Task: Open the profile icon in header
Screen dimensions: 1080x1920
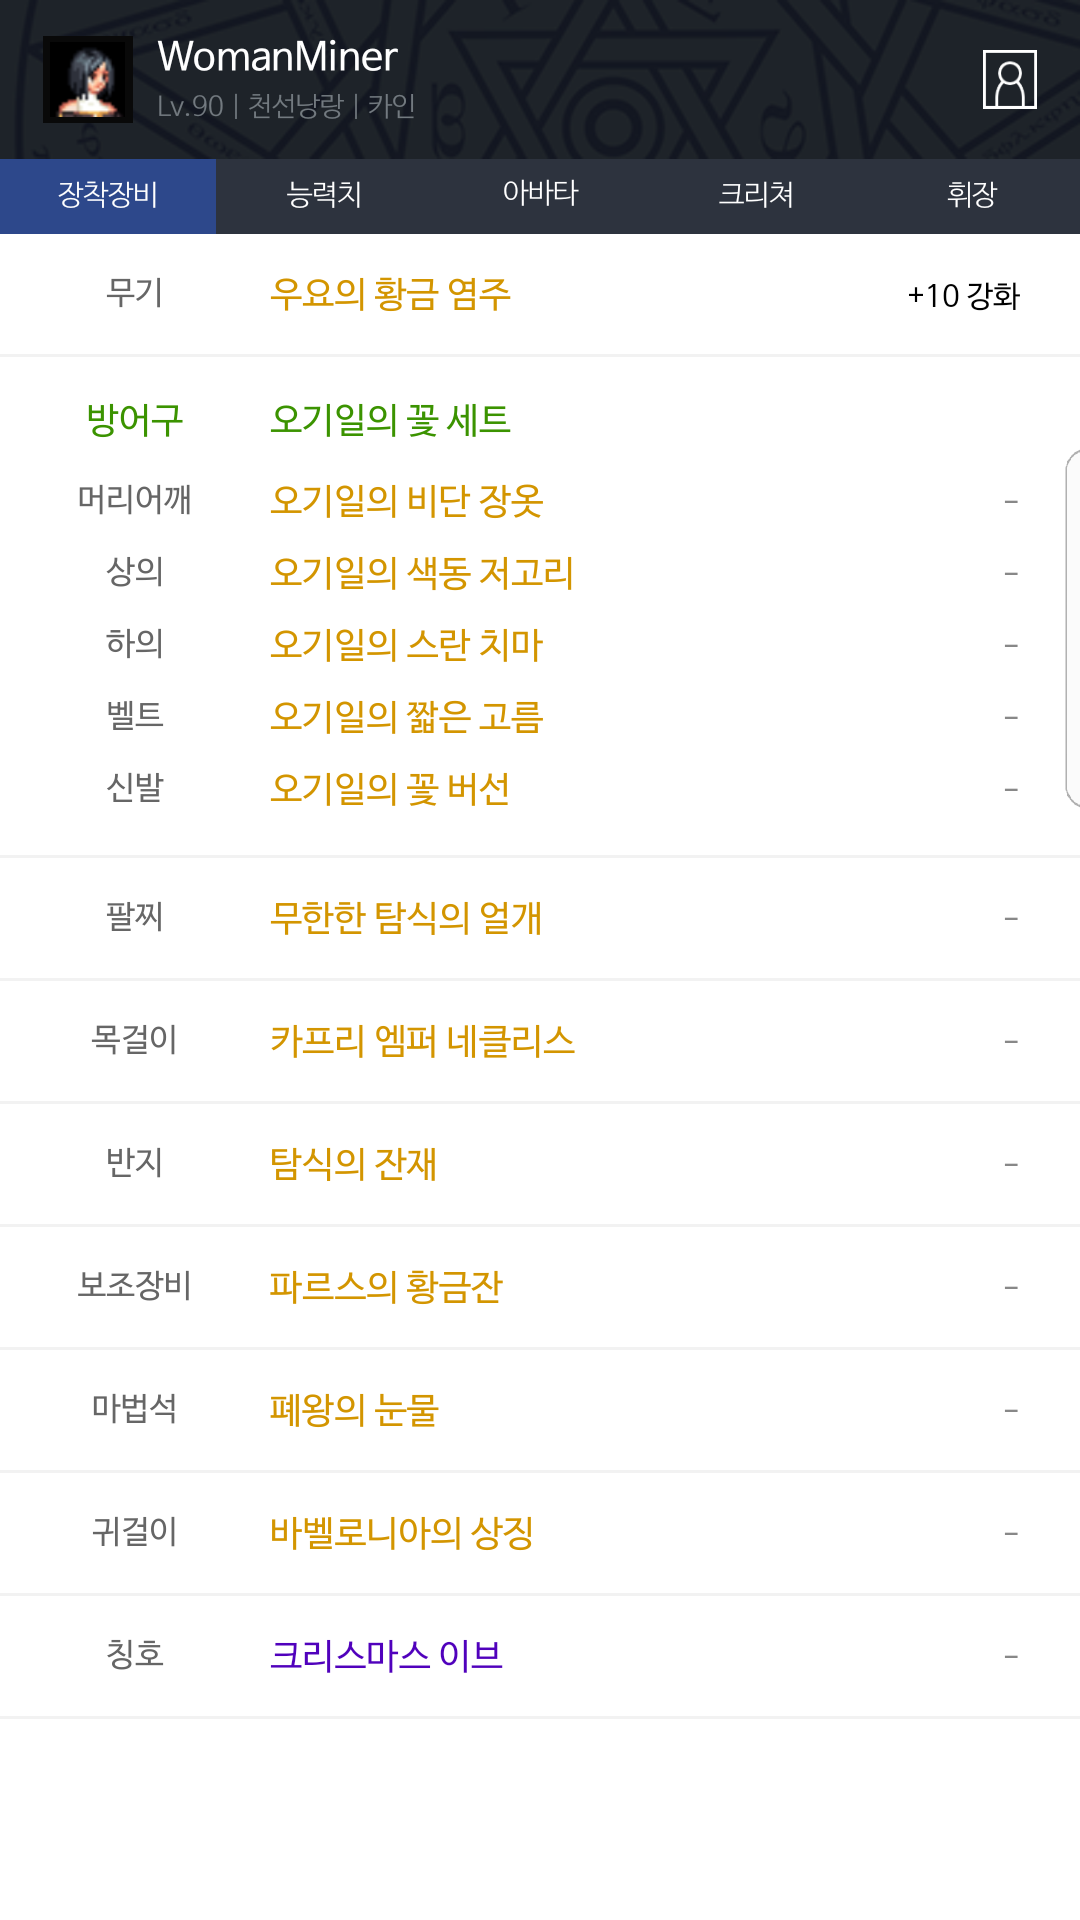Action: 1009,79
